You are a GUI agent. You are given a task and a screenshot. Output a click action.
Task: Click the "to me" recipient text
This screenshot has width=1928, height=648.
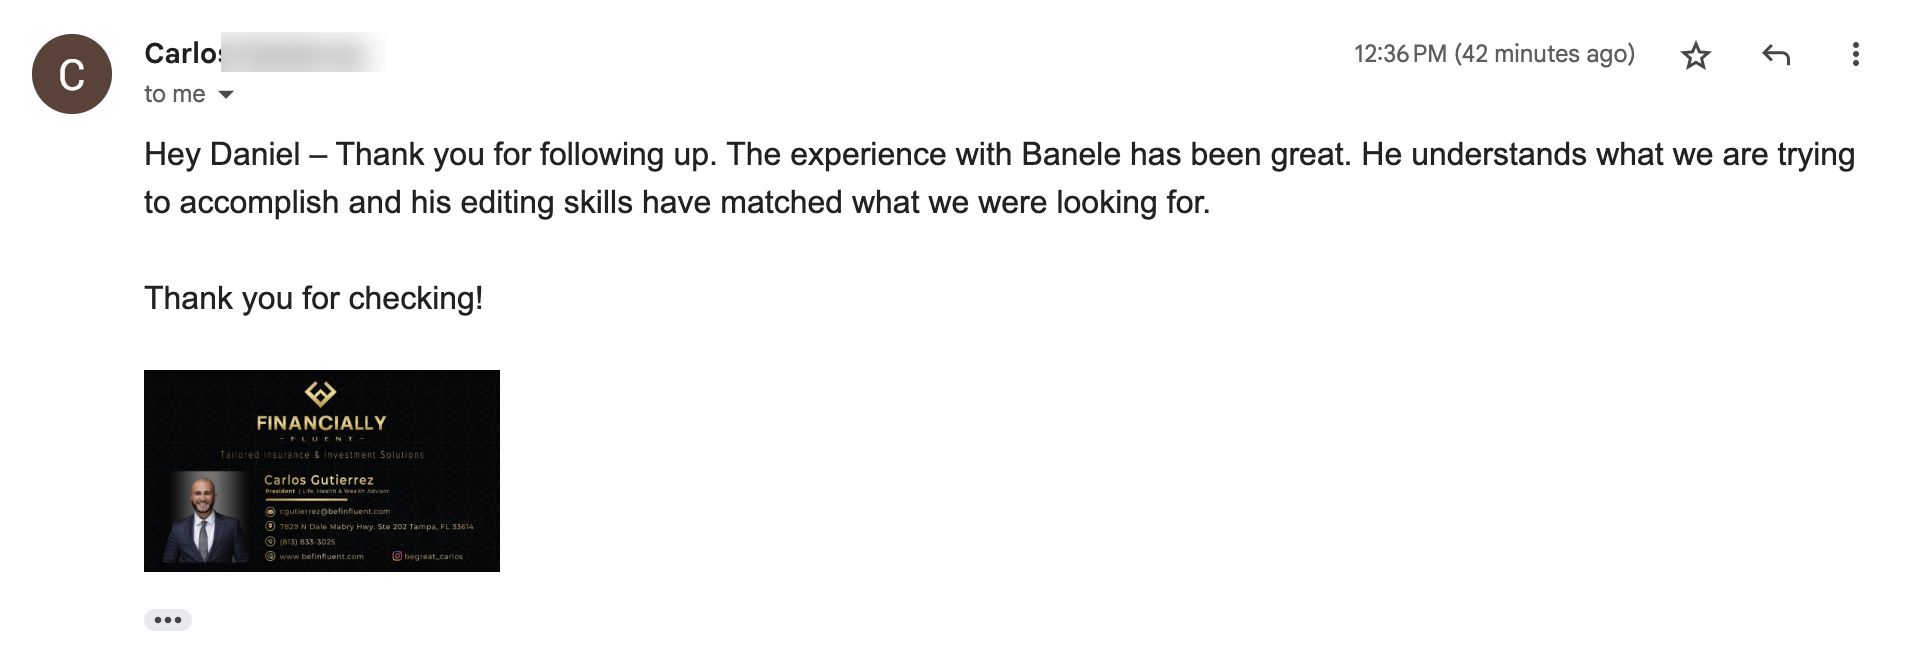pos(175,94)
